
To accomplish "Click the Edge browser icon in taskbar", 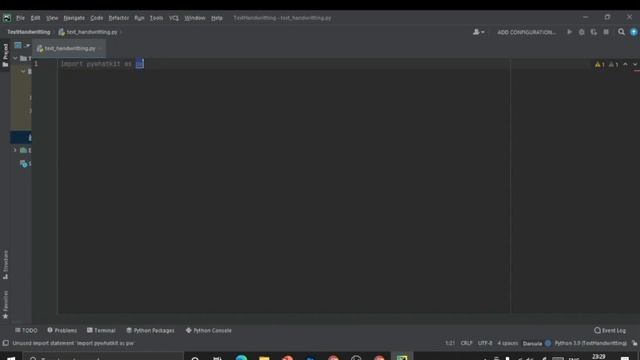I will [241, 358].
